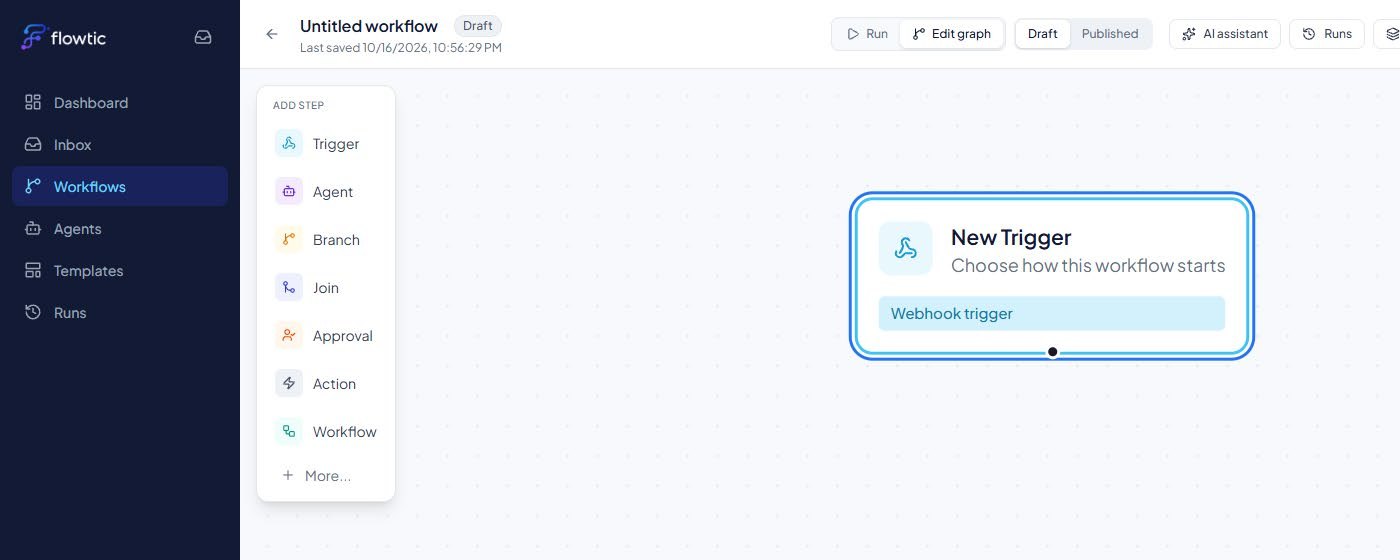Click the back arrow next to the workflow title

(272, 34)
